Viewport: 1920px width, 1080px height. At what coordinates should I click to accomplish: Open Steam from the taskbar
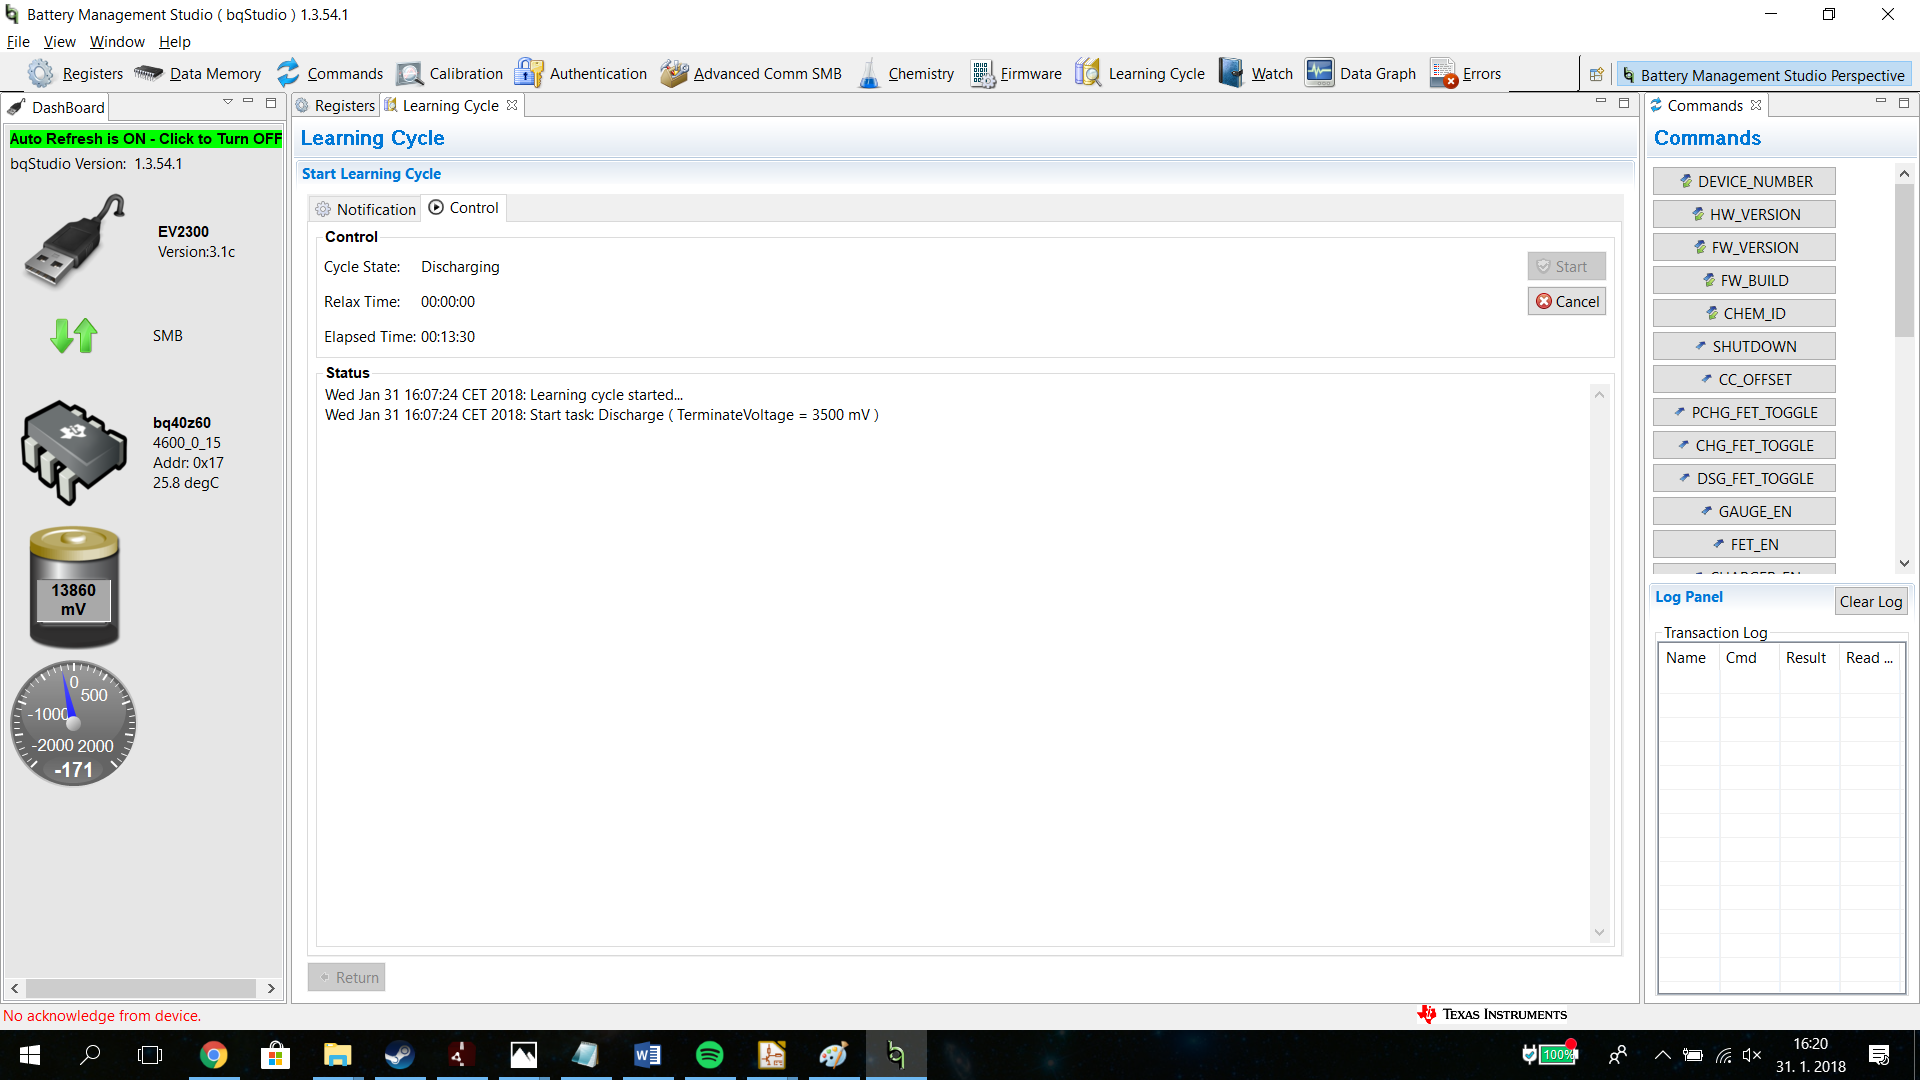399,1055
